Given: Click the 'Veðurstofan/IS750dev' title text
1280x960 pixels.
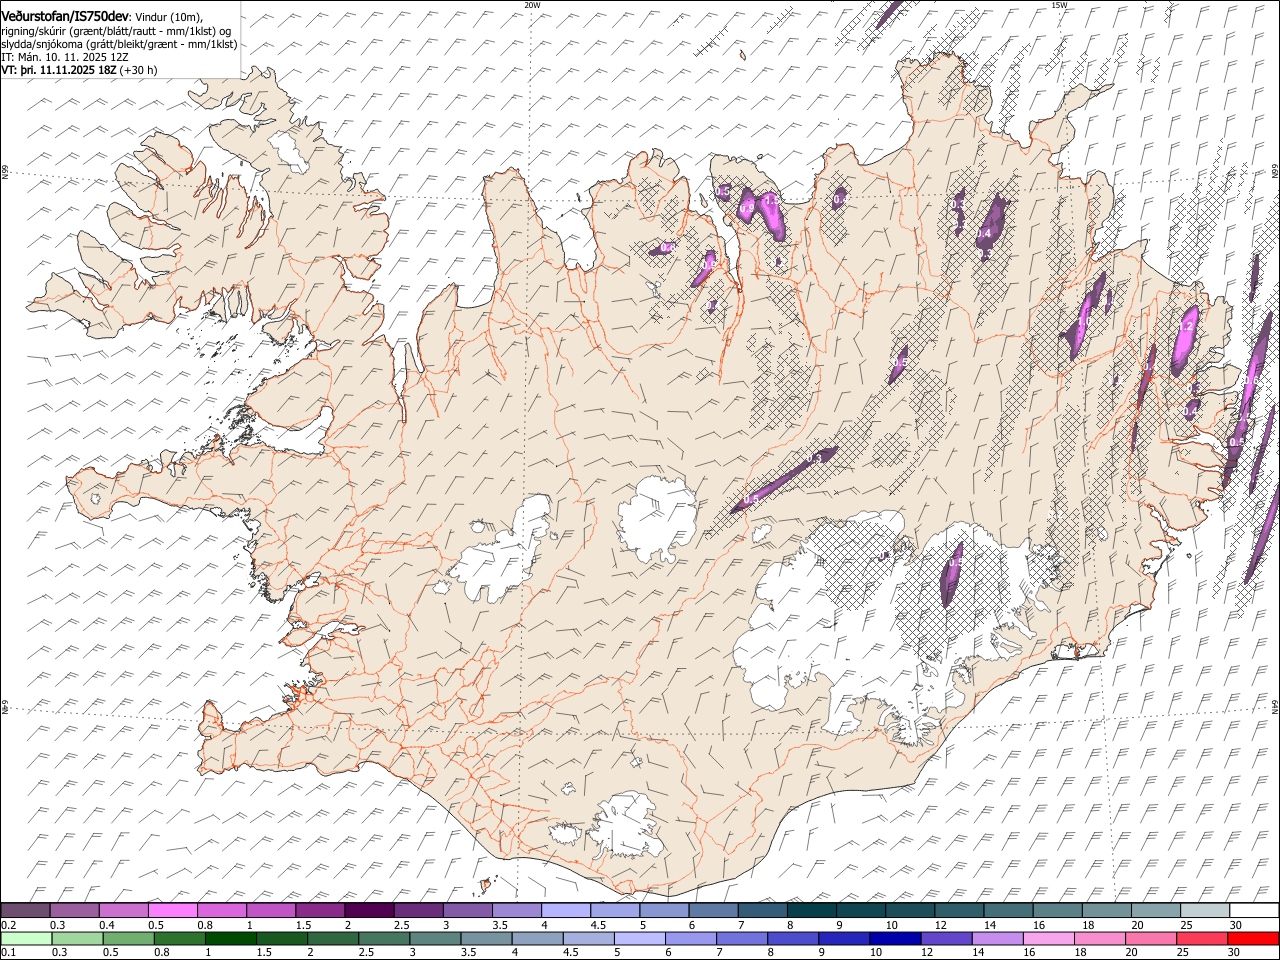Looking at the screenshot, I should [65, 14].
